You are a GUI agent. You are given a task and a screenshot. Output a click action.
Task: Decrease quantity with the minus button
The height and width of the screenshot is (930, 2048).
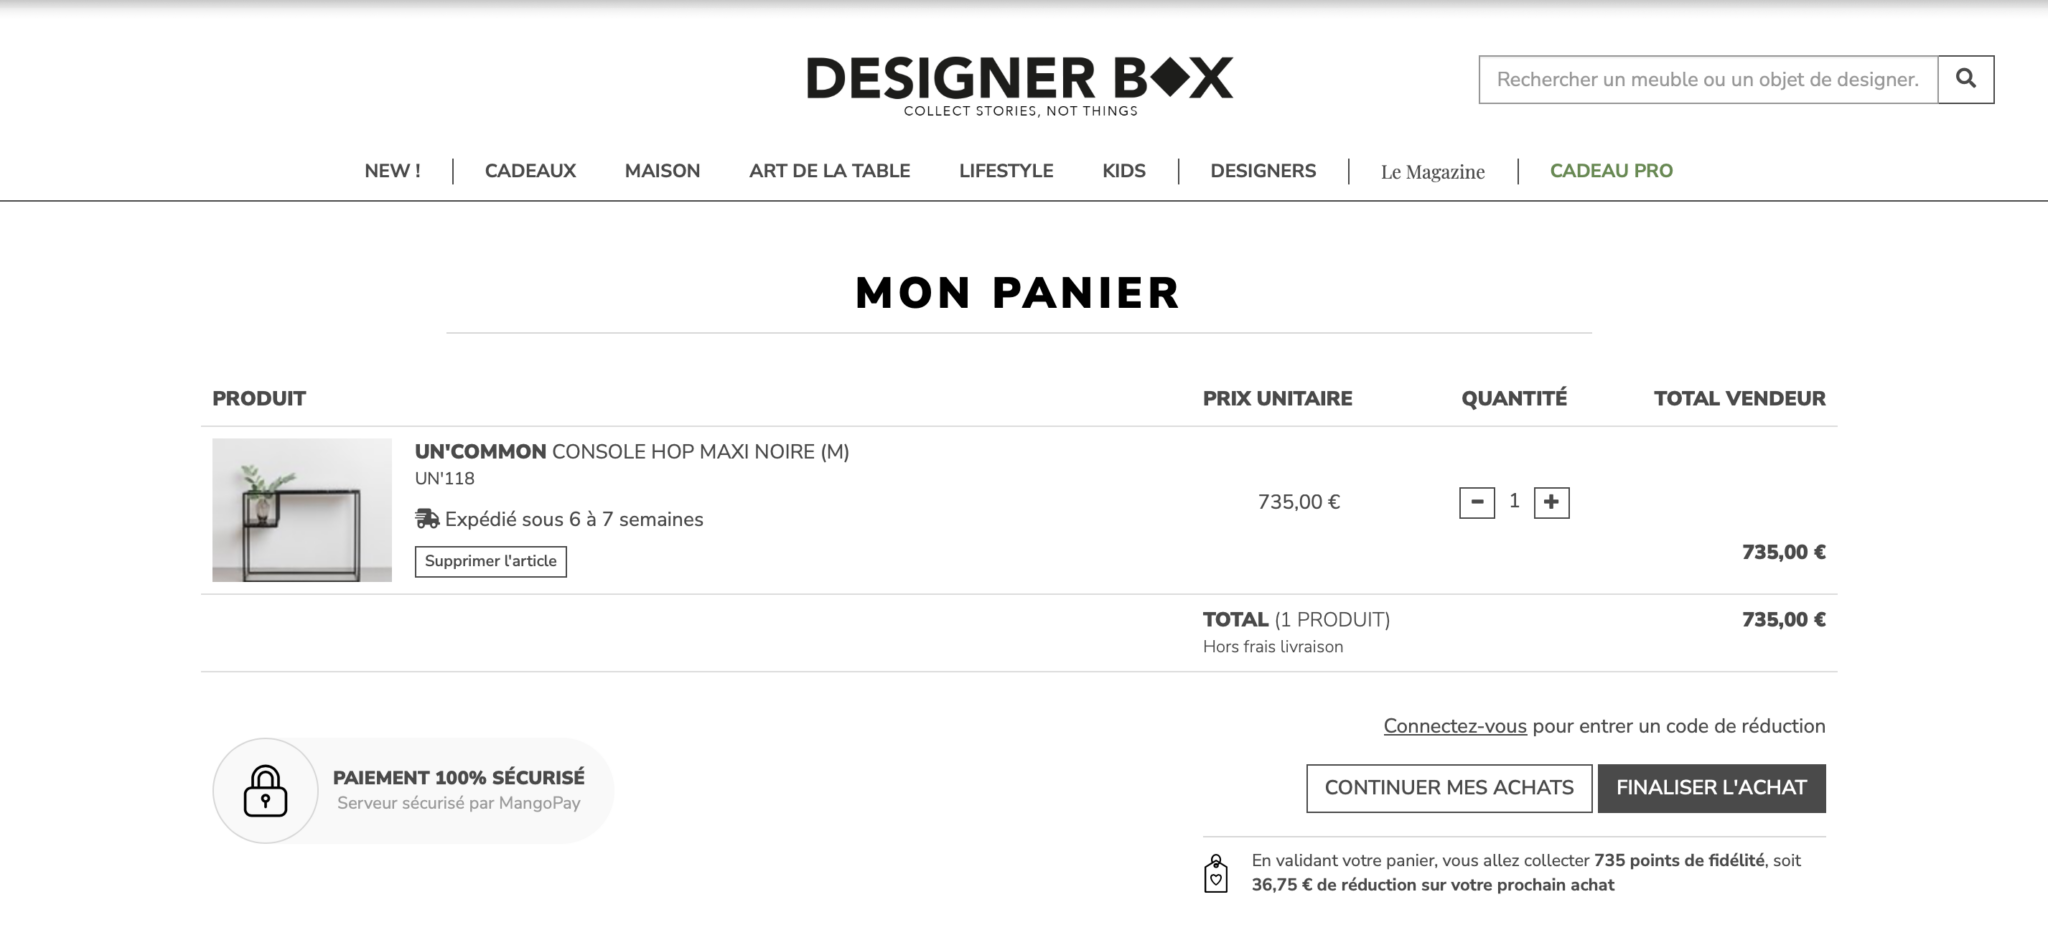coord(1477,502)
